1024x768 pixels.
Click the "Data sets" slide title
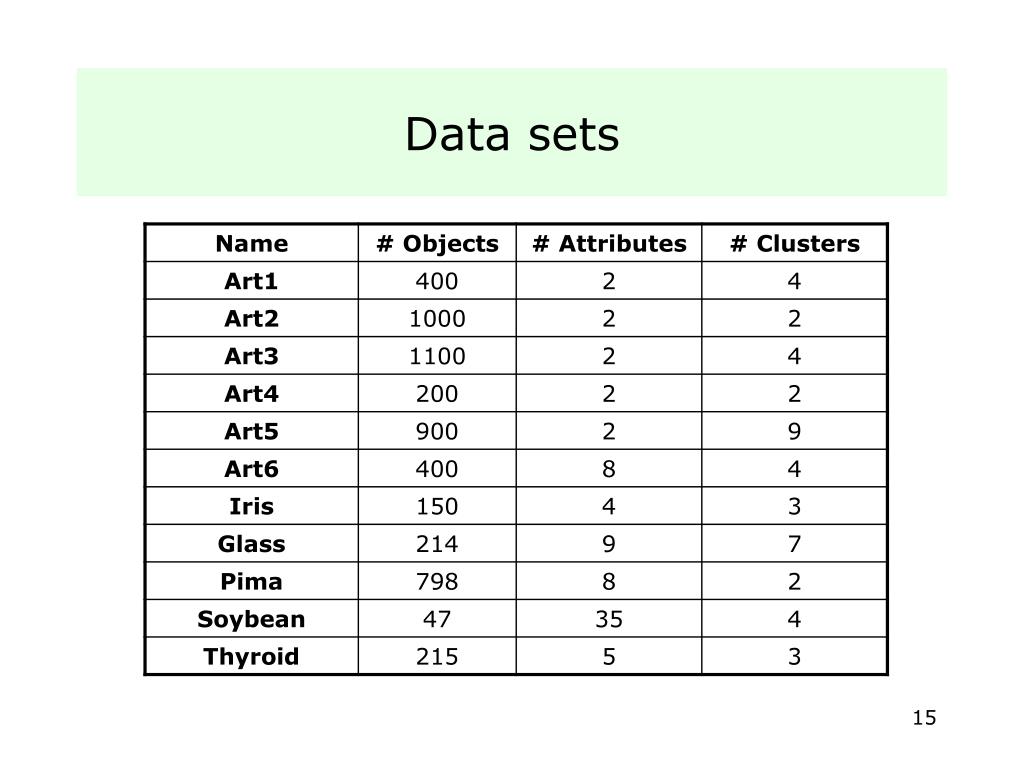tap(512, 135)
